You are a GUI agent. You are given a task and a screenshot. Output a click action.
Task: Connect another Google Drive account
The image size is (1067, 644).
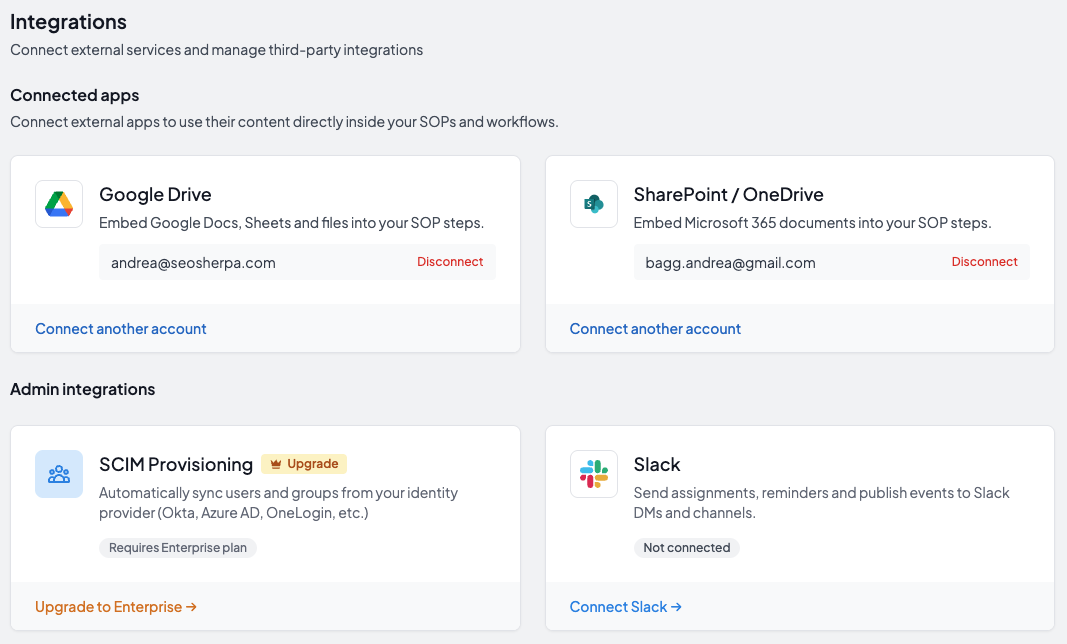point(120,329)
